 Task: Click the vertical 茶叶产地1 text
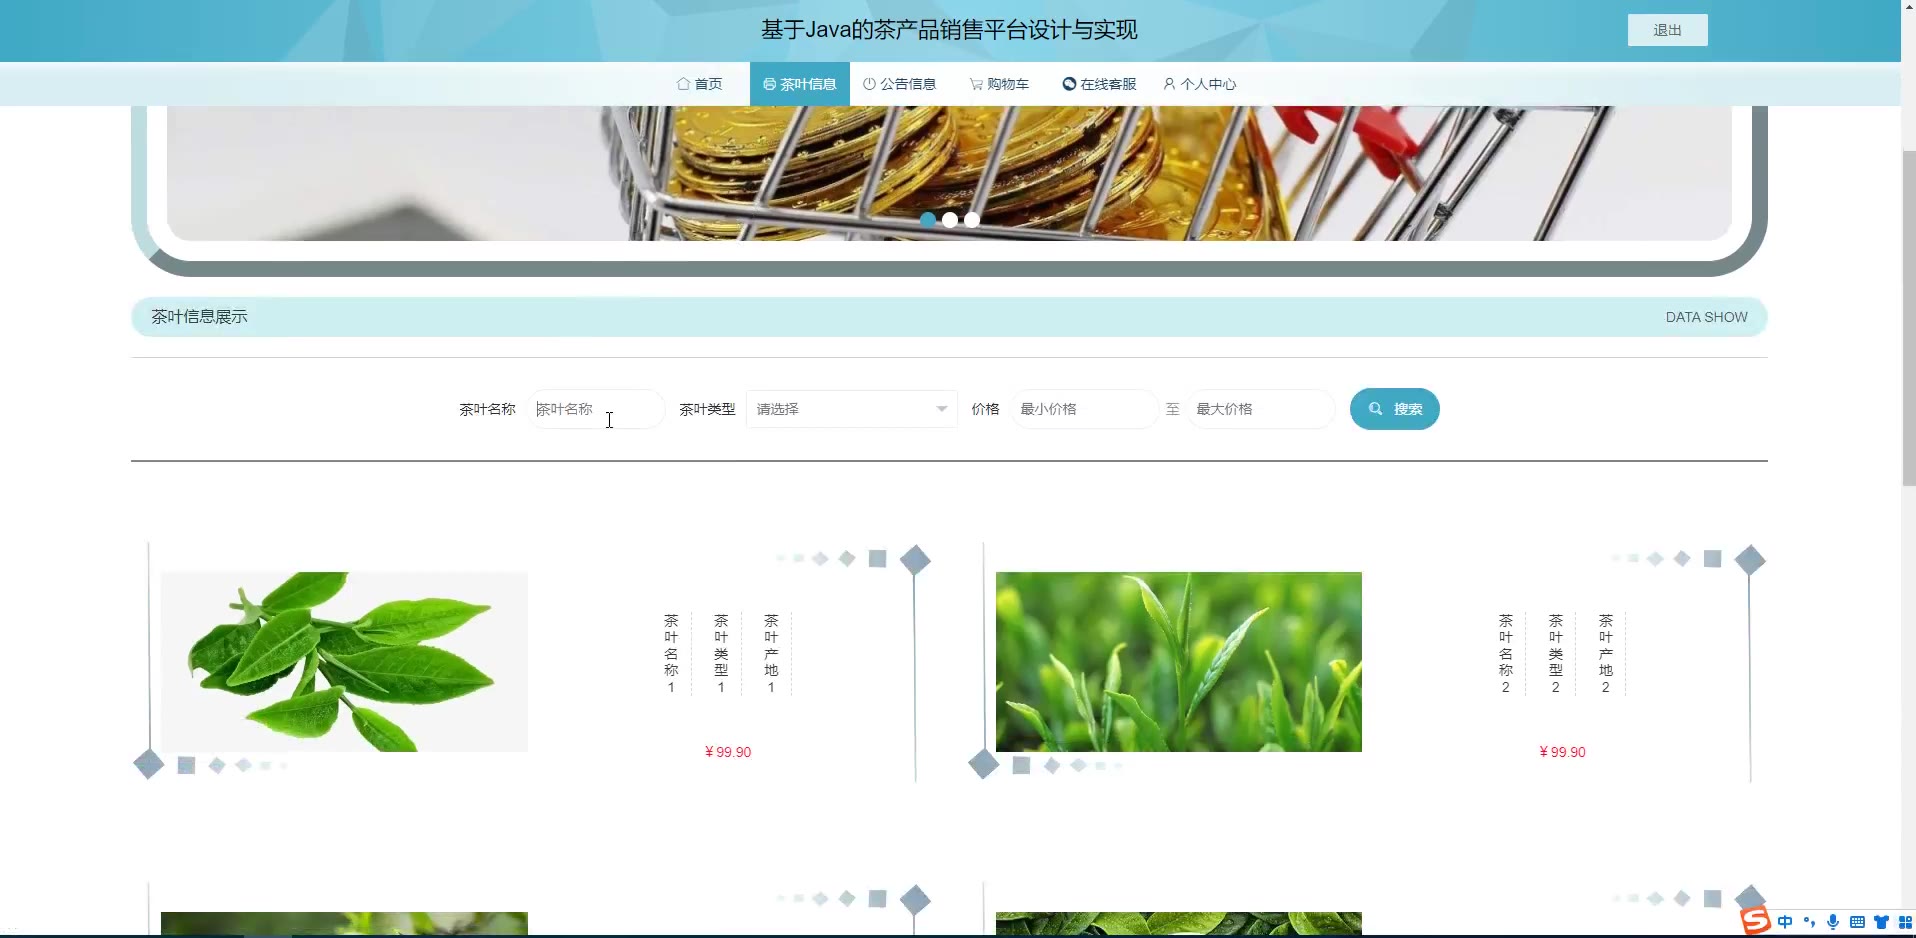(771, 654)
